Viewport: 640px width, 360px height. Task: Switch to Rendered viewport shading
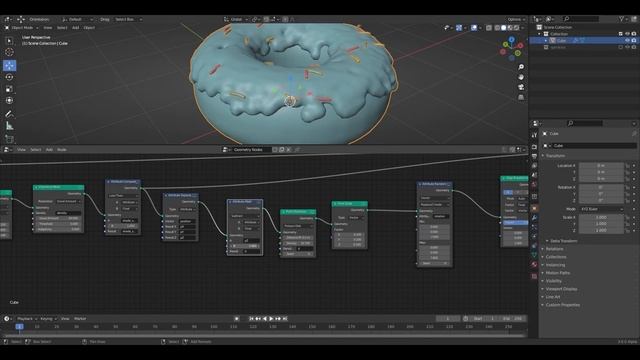click(517, 28)
